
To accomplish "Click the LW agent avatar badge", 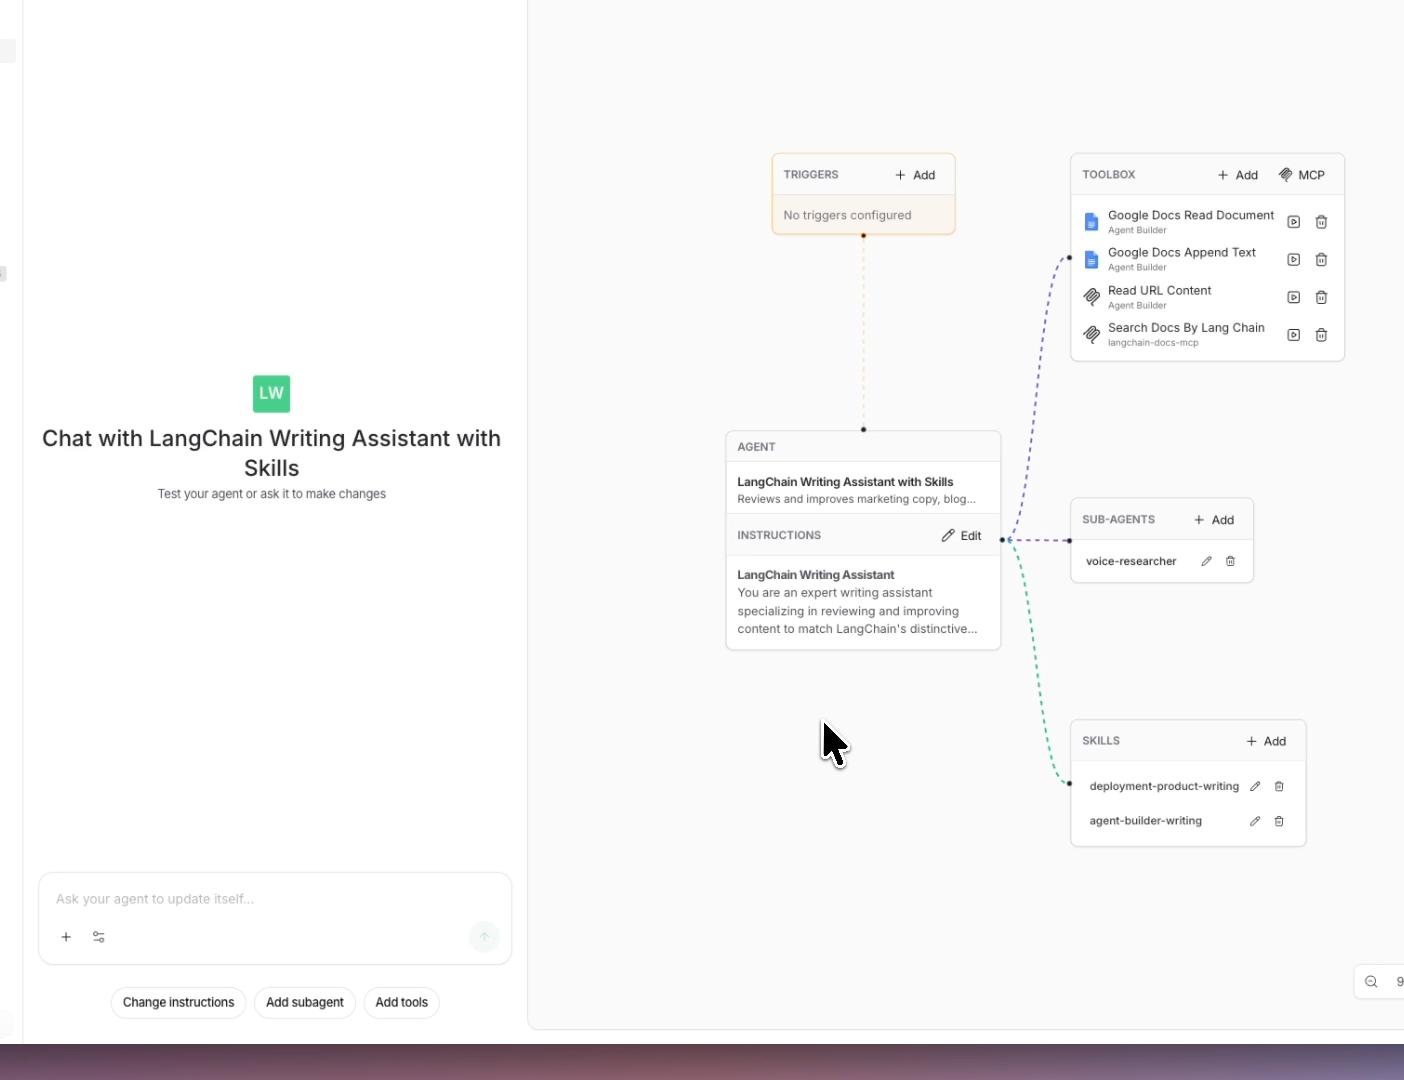I will click(x=272, y=394).
